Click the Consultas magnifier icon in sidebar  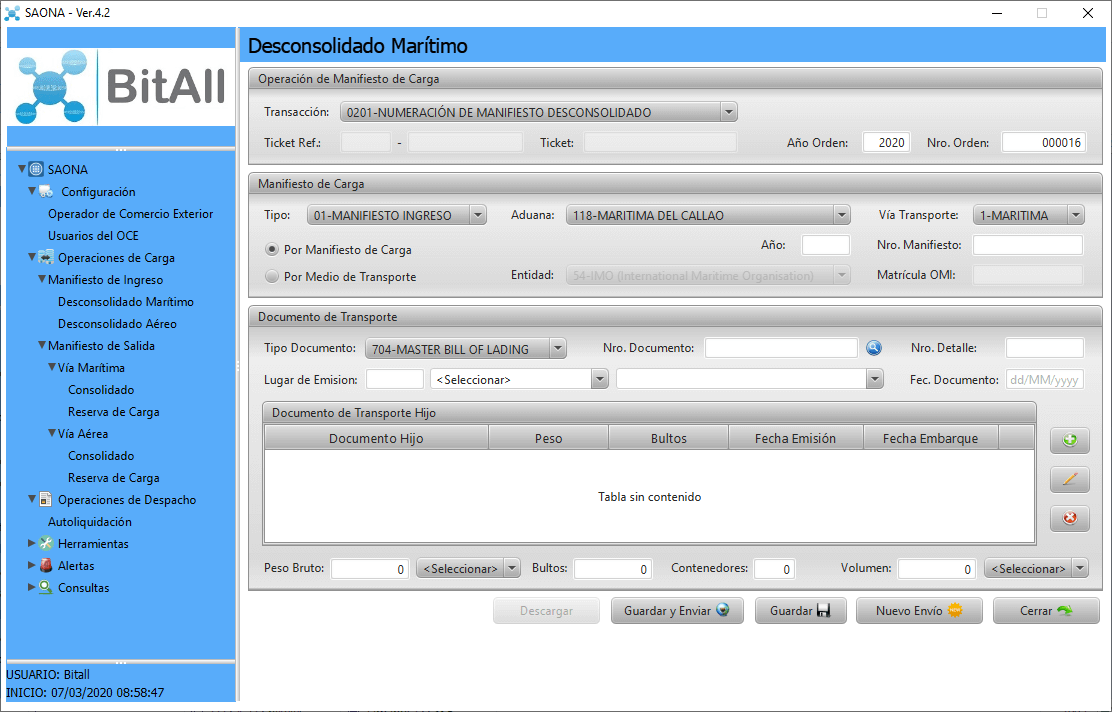[x=46, y=588]
